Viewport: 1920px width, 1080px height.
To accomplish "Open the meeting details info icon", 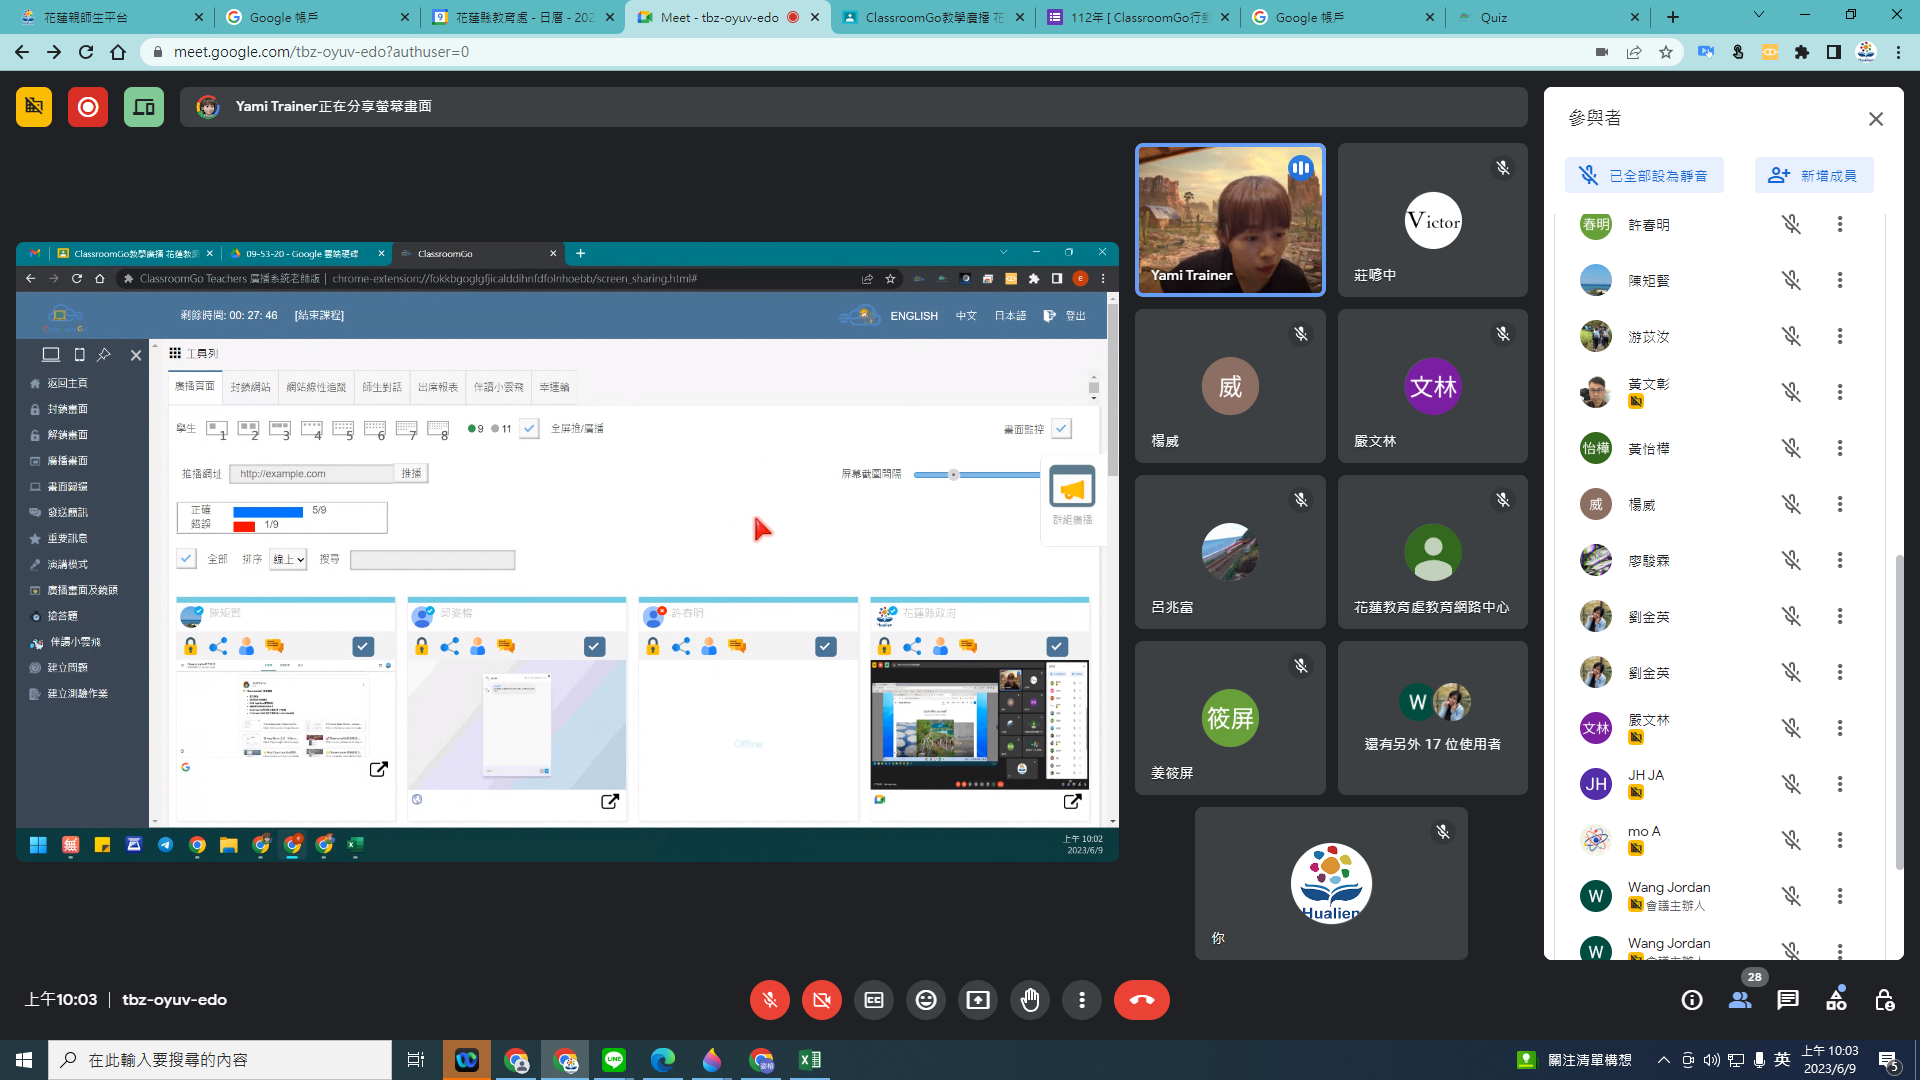I will point(1692,1000).
